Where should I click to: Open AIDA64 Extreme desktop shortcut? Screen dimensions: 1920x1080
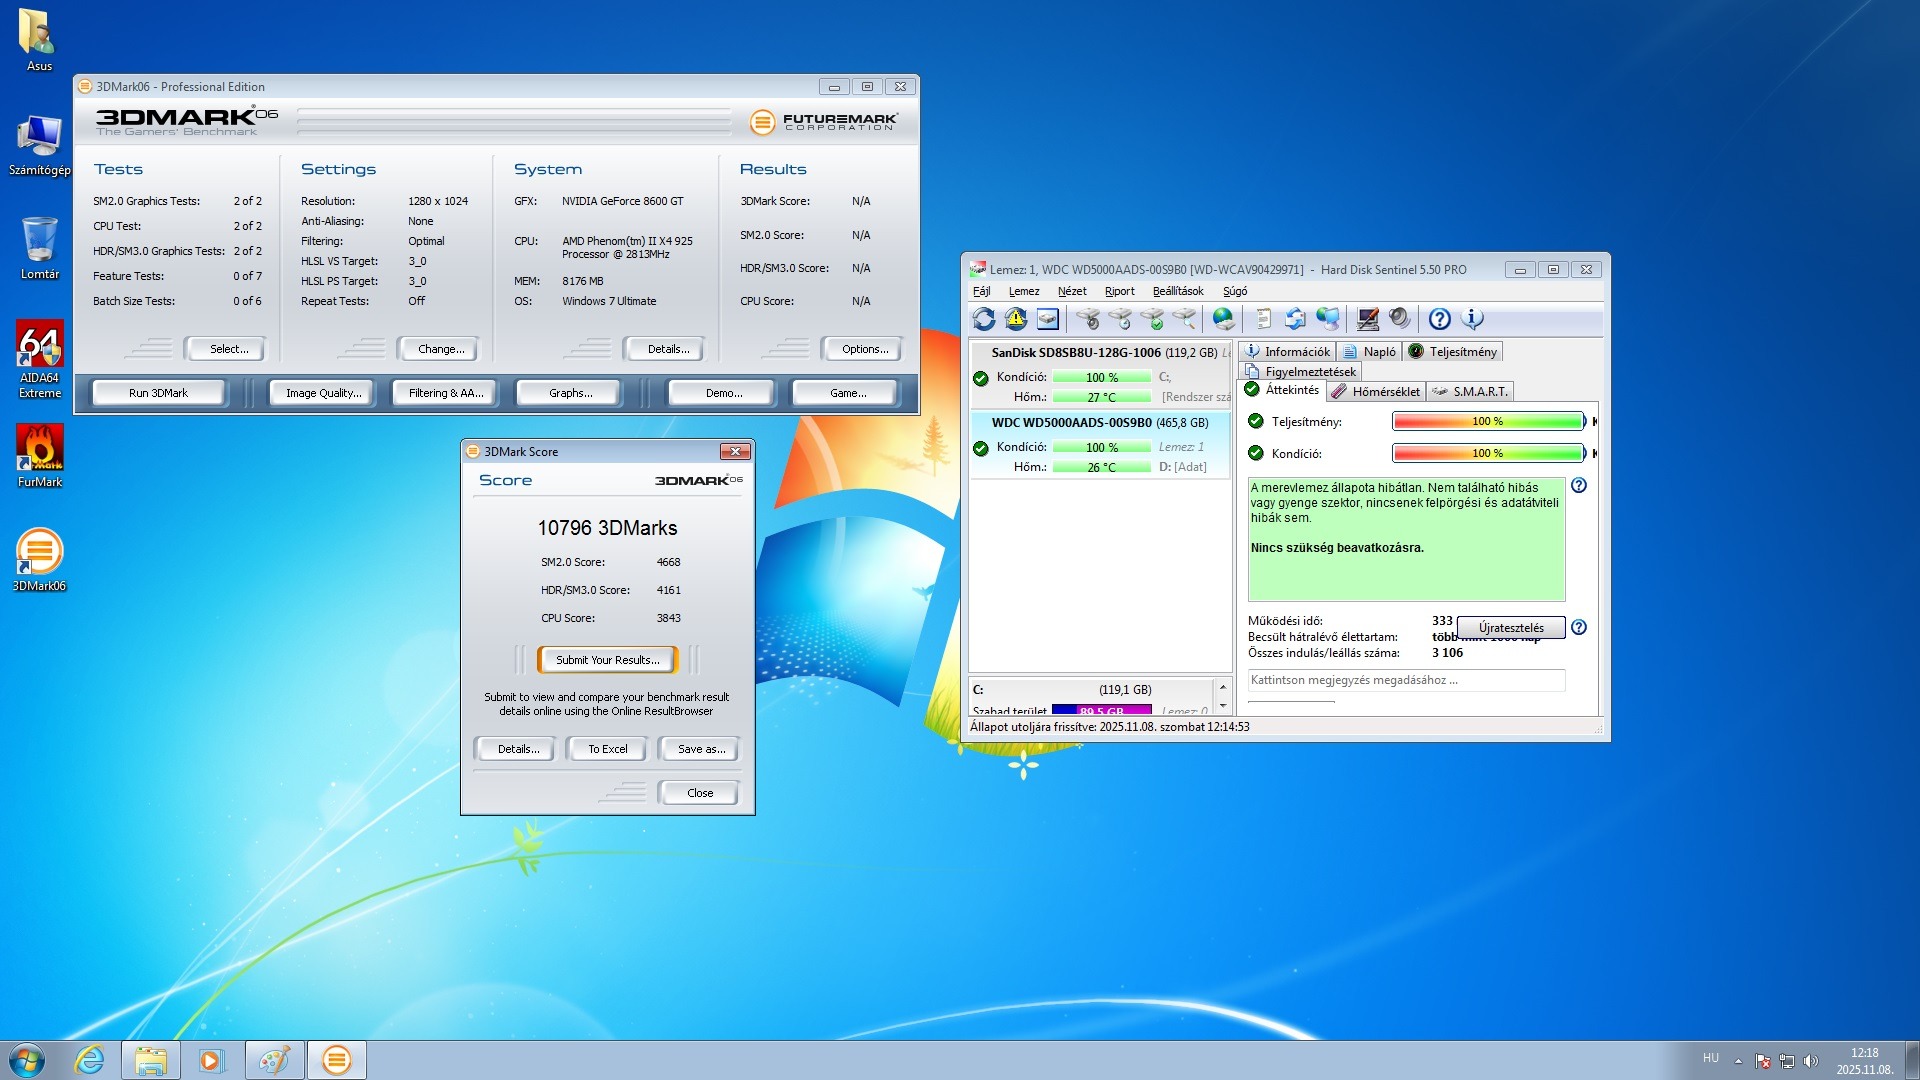[40, 358]
